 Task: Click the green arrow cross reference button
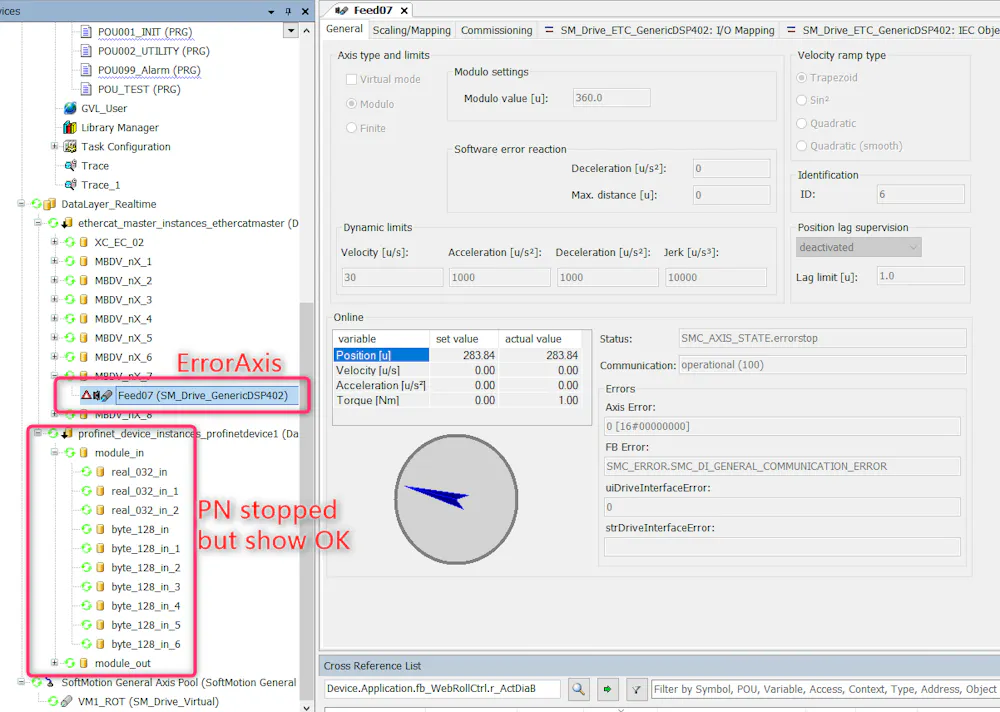pyautogui.click(x=607, y=689)
